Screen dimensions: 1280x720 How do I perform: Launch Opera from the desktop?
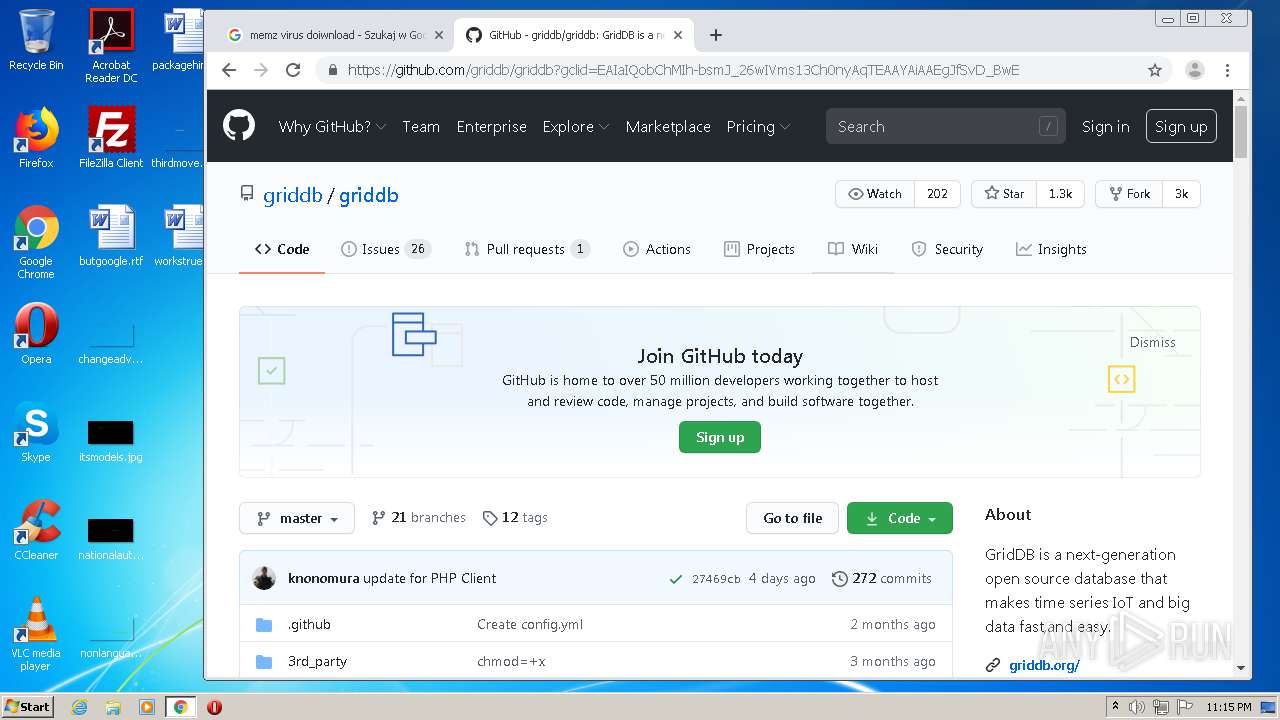(x=36, y=334)
